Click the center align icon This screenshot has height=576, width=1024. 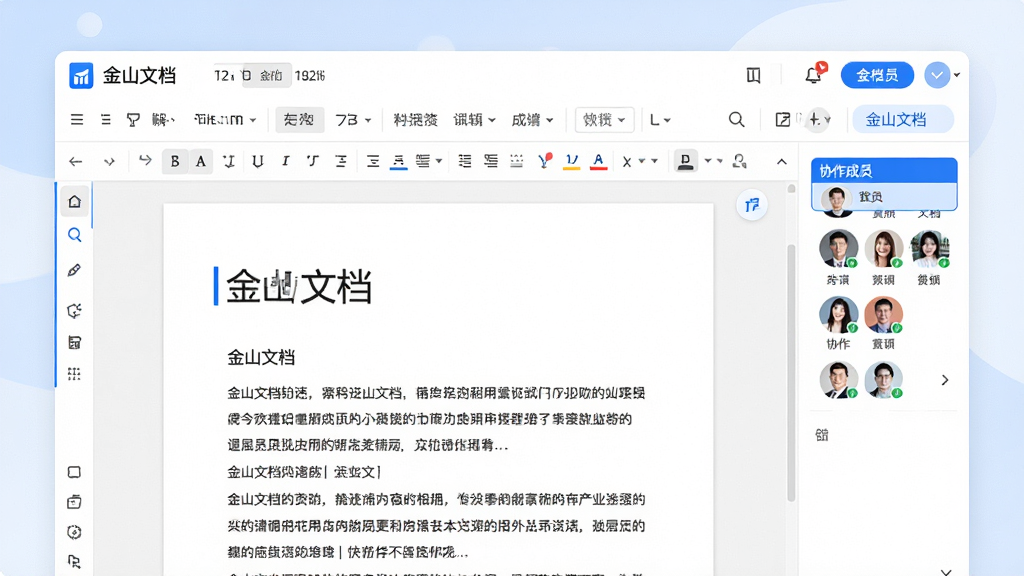coord(373,161)
